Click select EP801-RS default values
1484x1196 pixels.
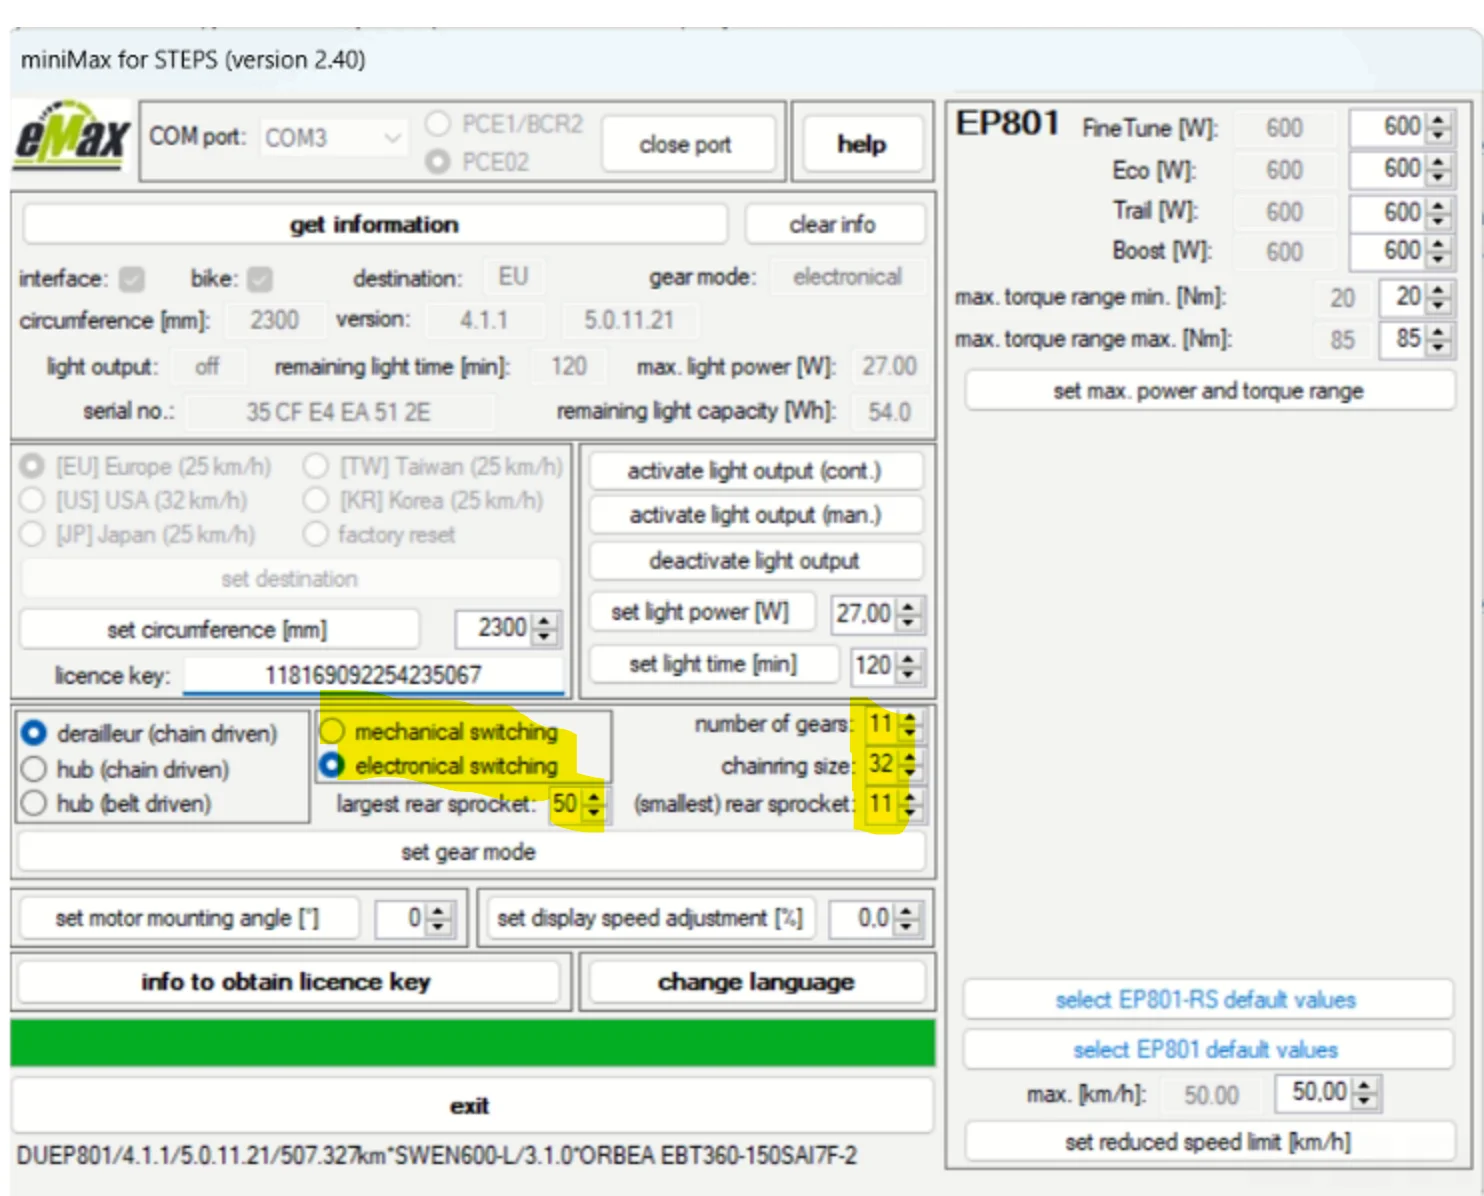[x=1207, y=1000]
